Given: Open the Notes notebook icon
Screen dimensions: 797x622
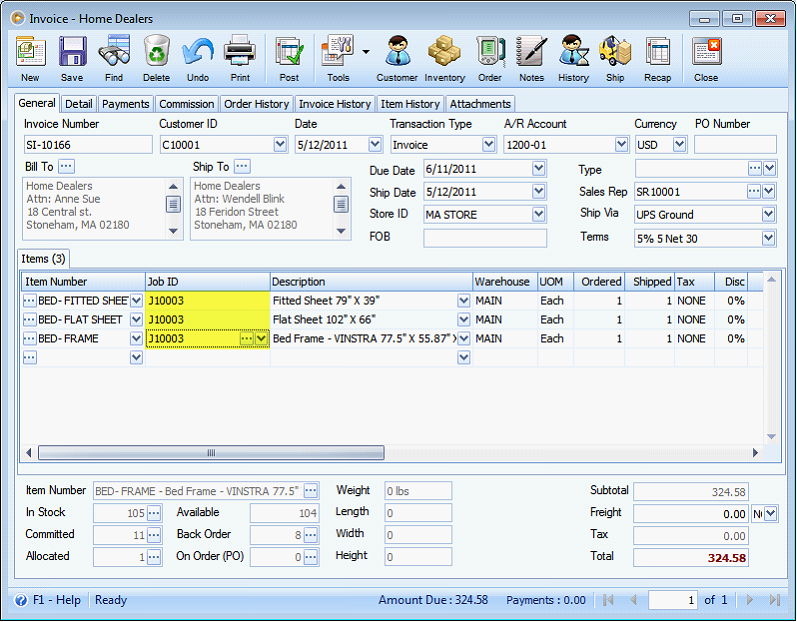Looking at the screenshot, I should (x=531, y=51).
